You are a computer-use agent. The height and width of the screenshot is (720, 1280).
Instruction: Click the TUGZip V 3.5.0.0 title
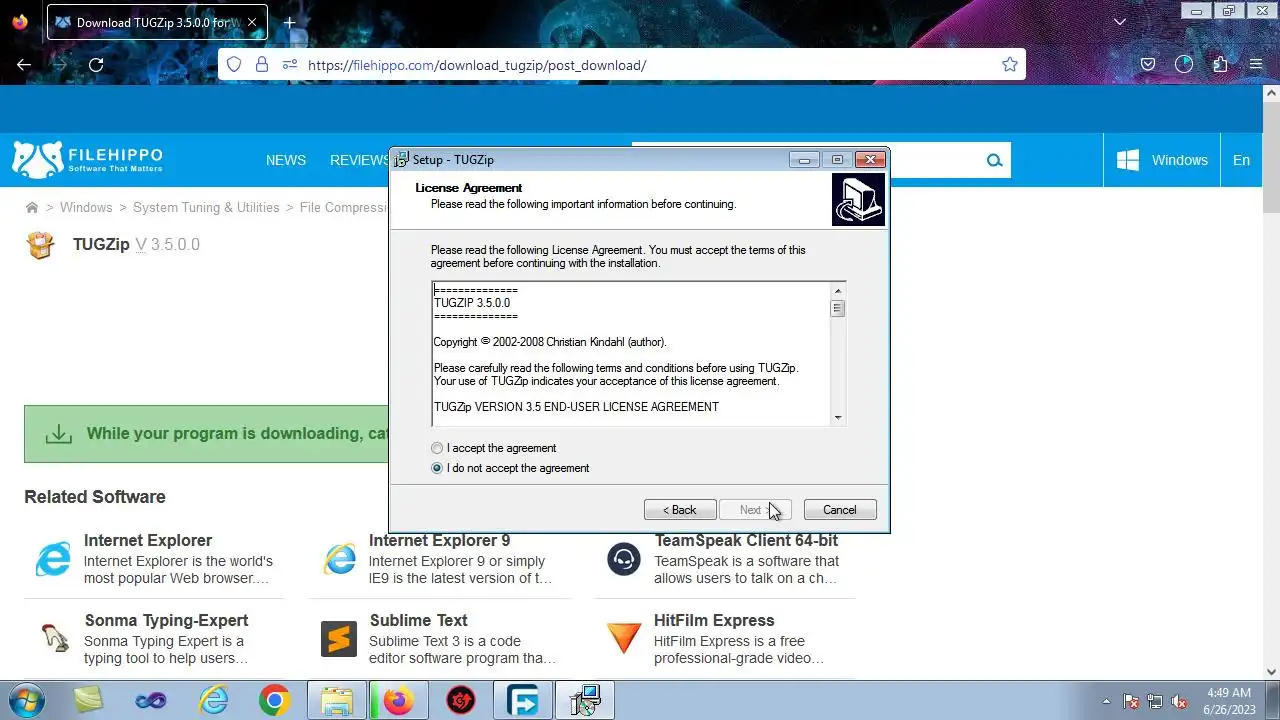[136, 244]
